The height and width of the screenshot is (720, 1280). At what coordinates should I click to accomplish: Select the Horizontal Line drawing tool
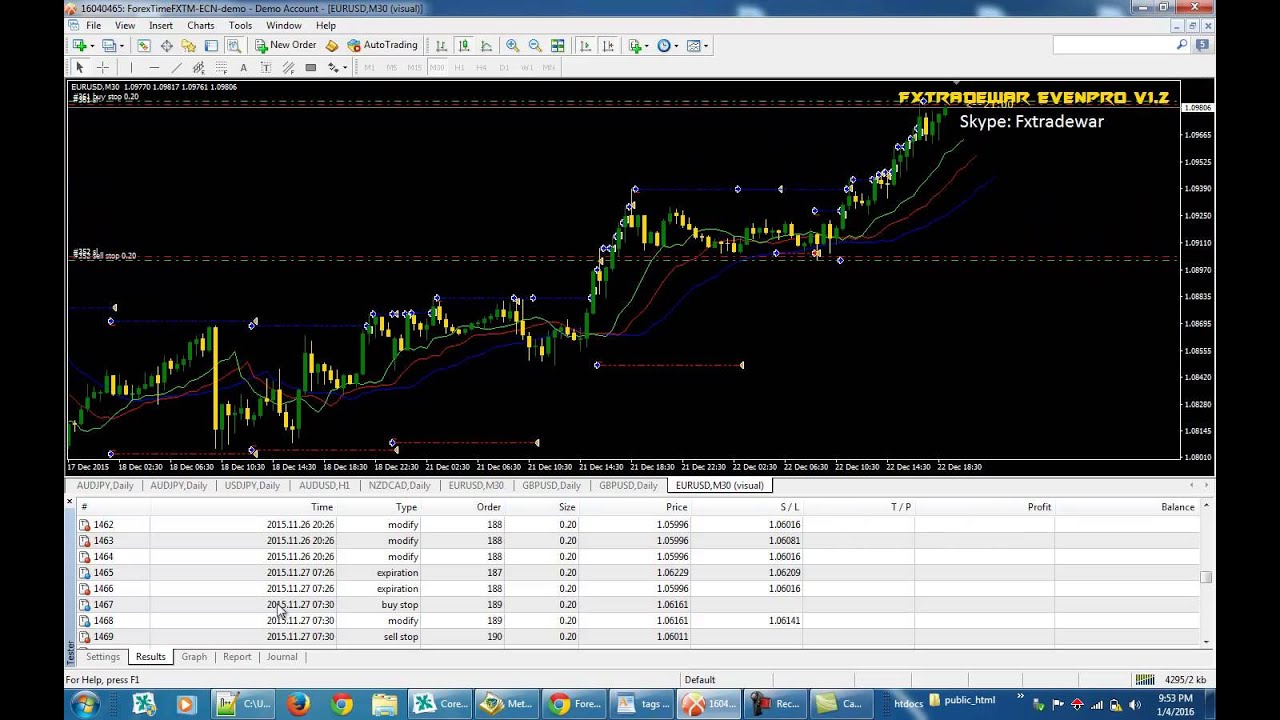point(154,68)
